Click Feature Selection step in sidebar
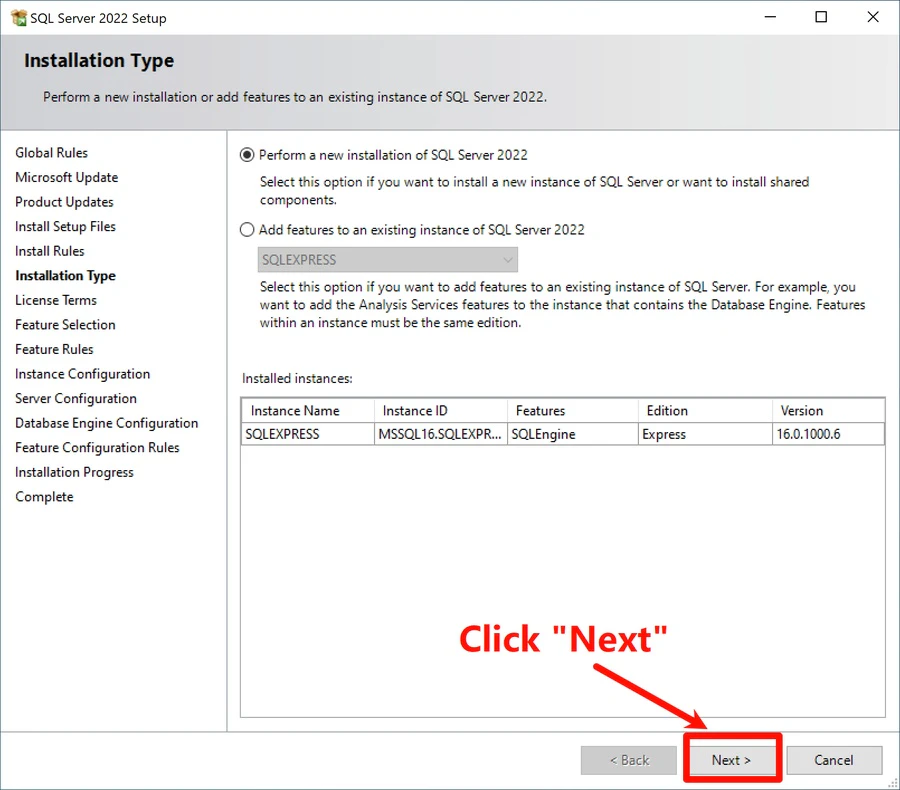Image resolution: width=900 pixels, height=790 pixels. tap(65, 325)
